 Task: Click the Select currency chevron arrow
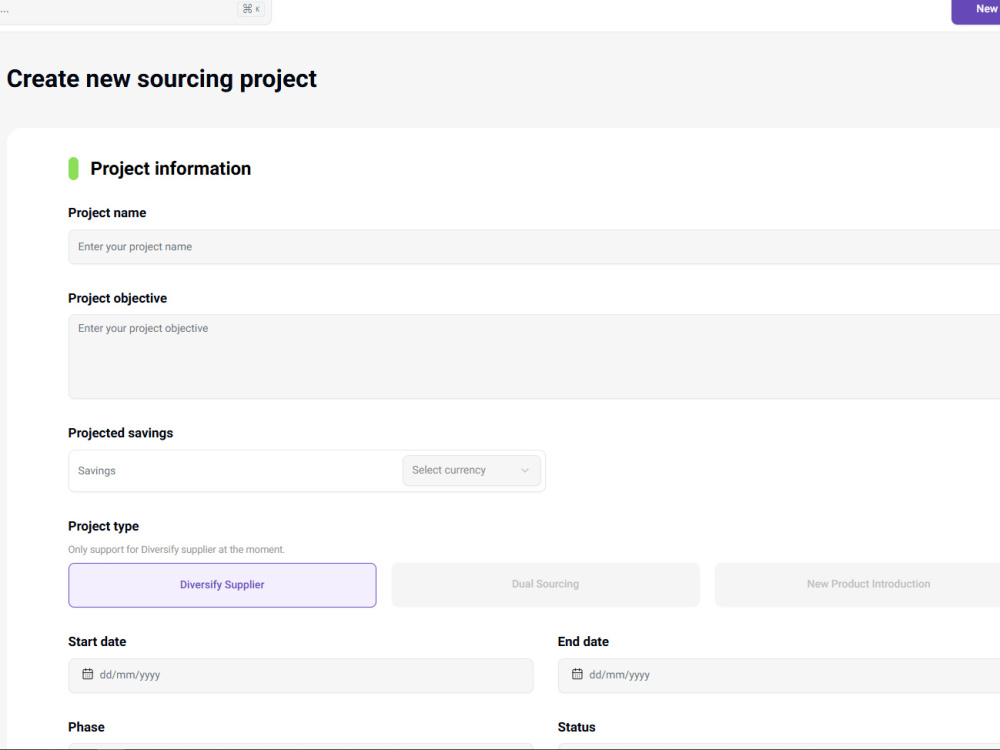pos(525,471)
